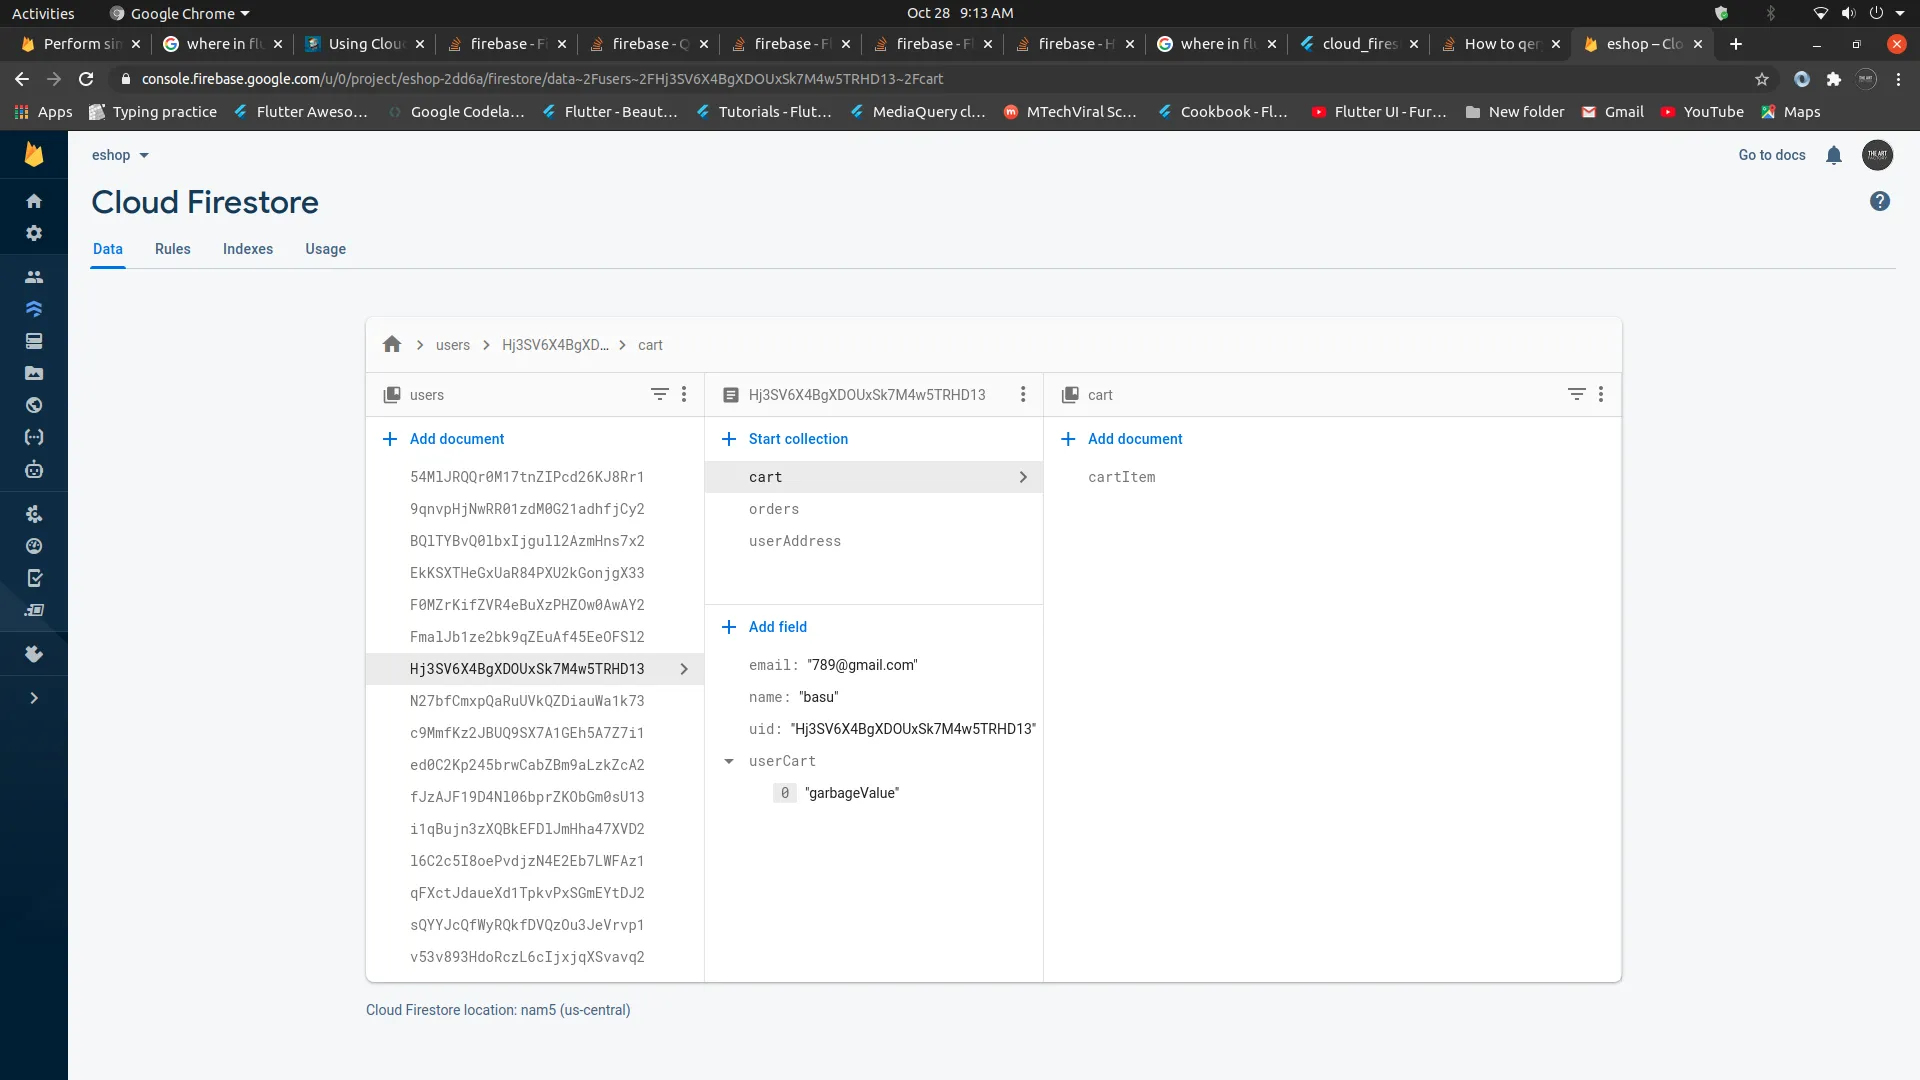The image size is (1920, 1080).
Task: Click the Project Overview home icon
Action: pos(34,201)
